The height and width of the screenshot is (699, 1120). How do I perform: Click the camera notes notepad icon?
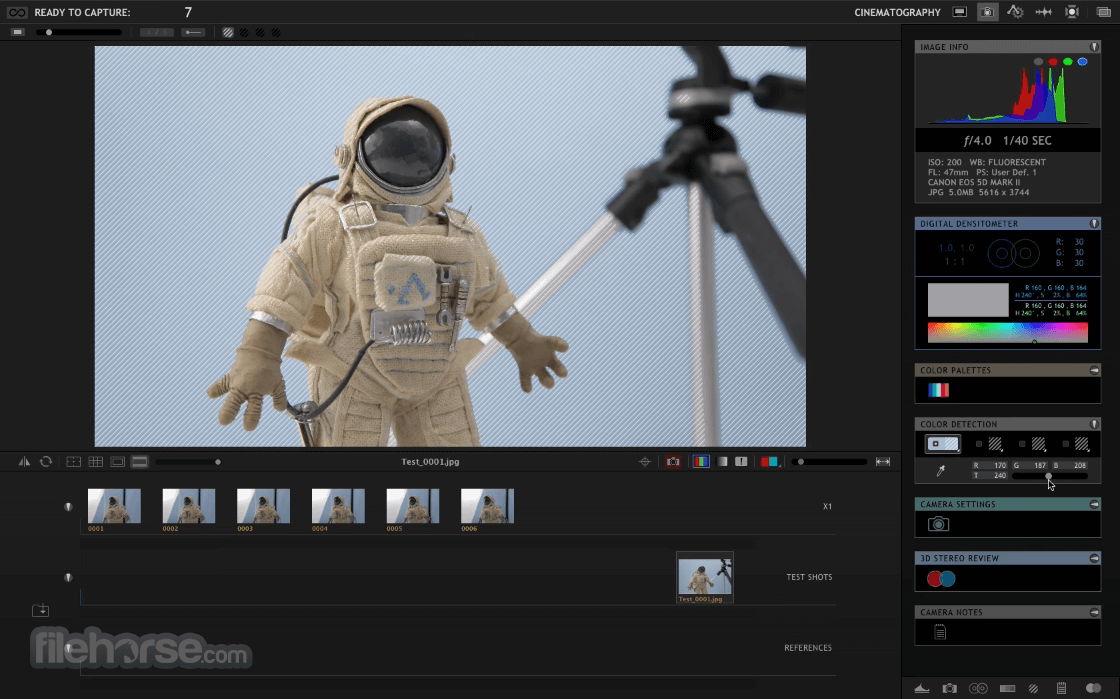[x=941, y=631]
